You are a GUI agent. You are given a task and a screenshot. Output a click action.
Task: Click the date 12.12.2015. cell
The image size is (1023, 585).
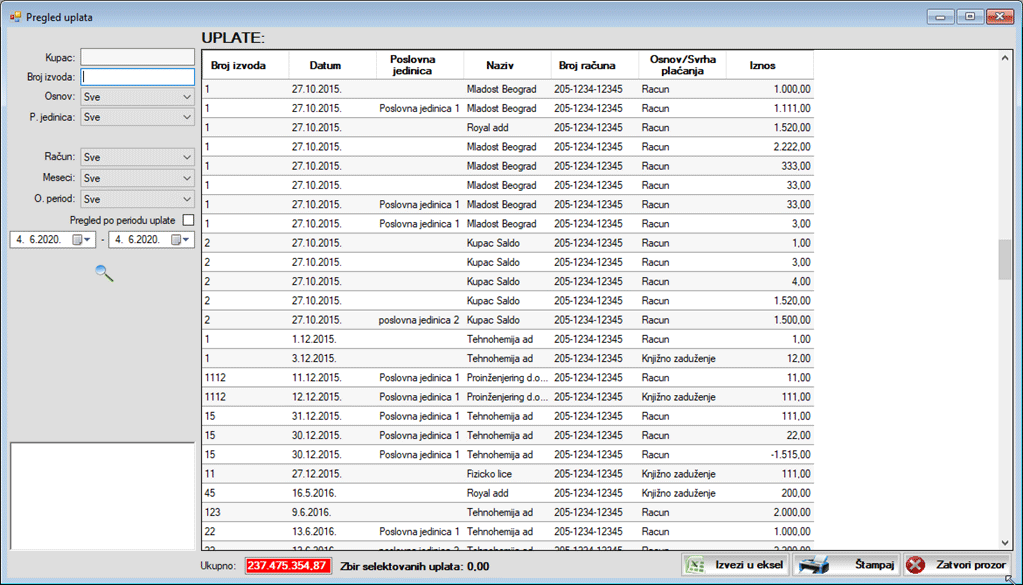click(x=332, y=397)
